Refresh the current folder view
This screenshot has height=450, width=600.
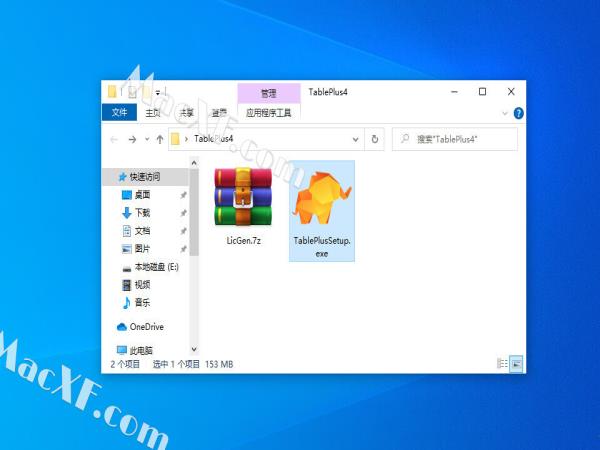point(375,139)
